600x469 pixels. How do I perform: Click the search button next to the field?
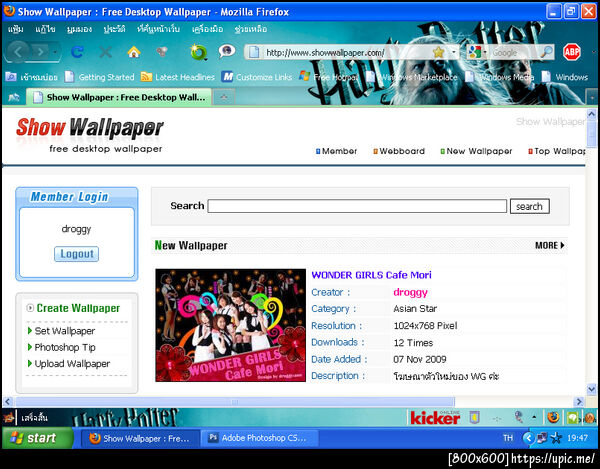point(530,207)
